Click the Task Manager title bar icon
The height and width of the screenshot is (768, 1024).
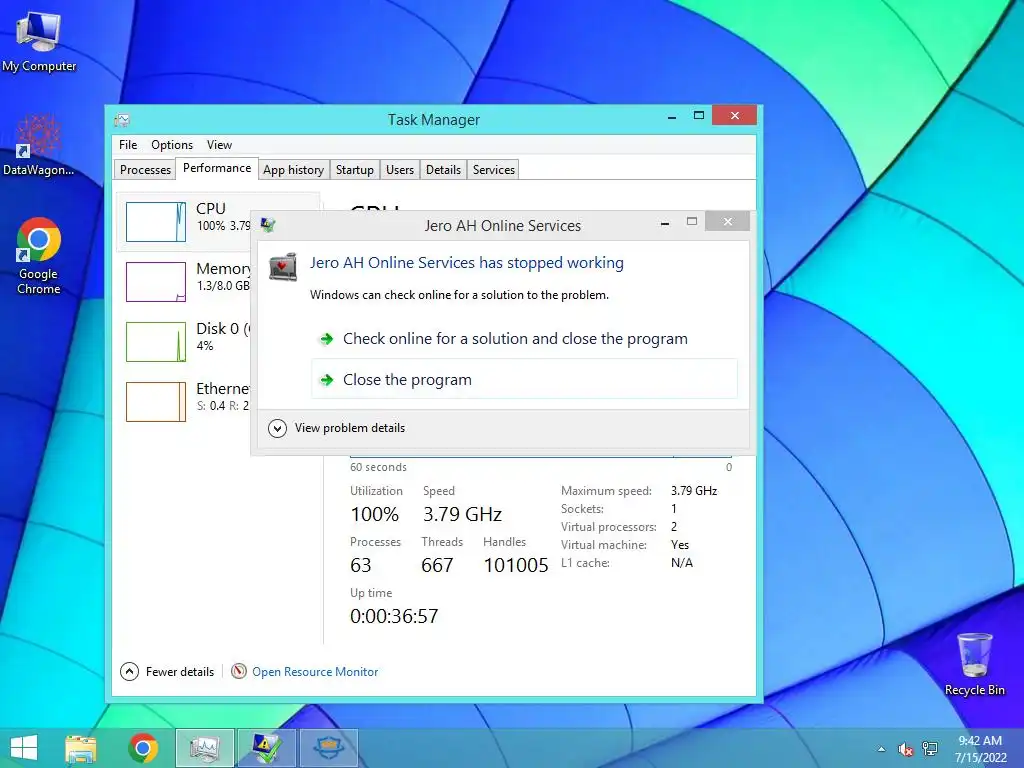click(122, 120)
